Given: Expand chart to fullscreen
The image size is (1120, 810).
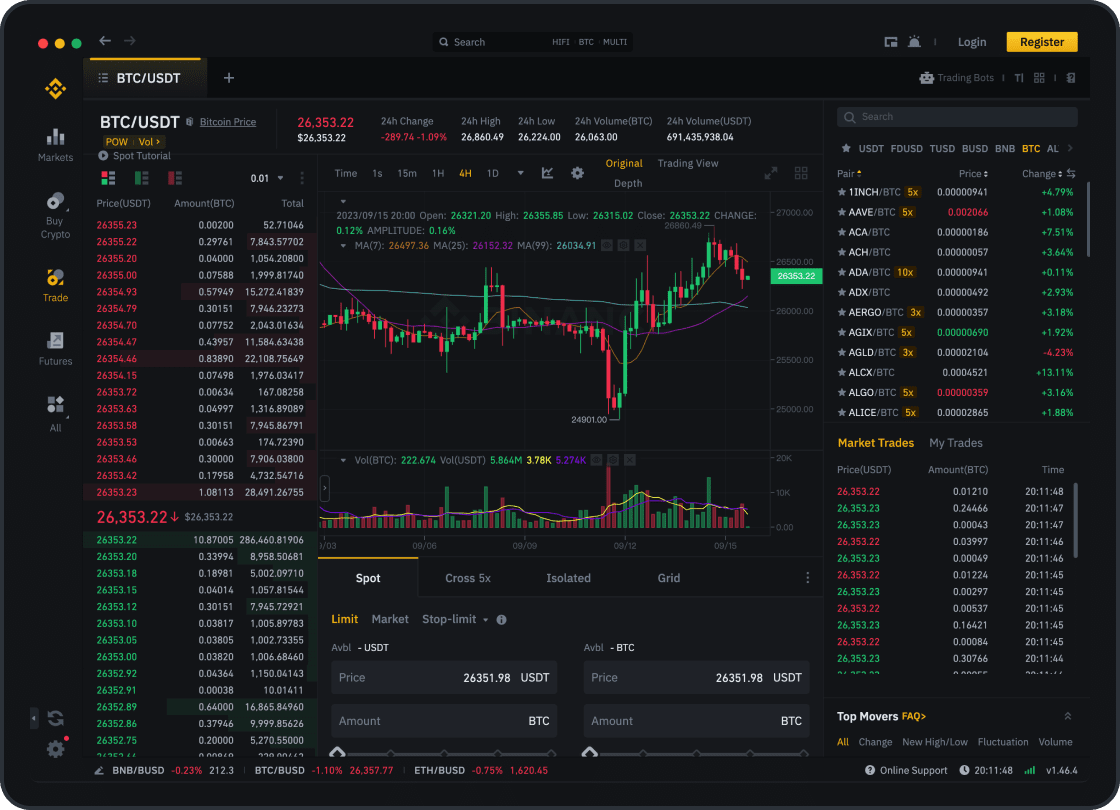Looking at the screenshot, I should coord(771,173).
